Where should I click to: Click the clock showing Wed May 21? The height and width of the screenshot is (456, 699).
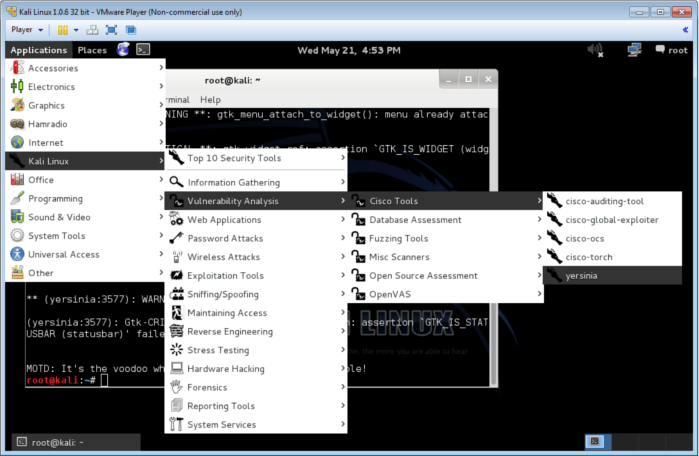click(x=346, y=49)
